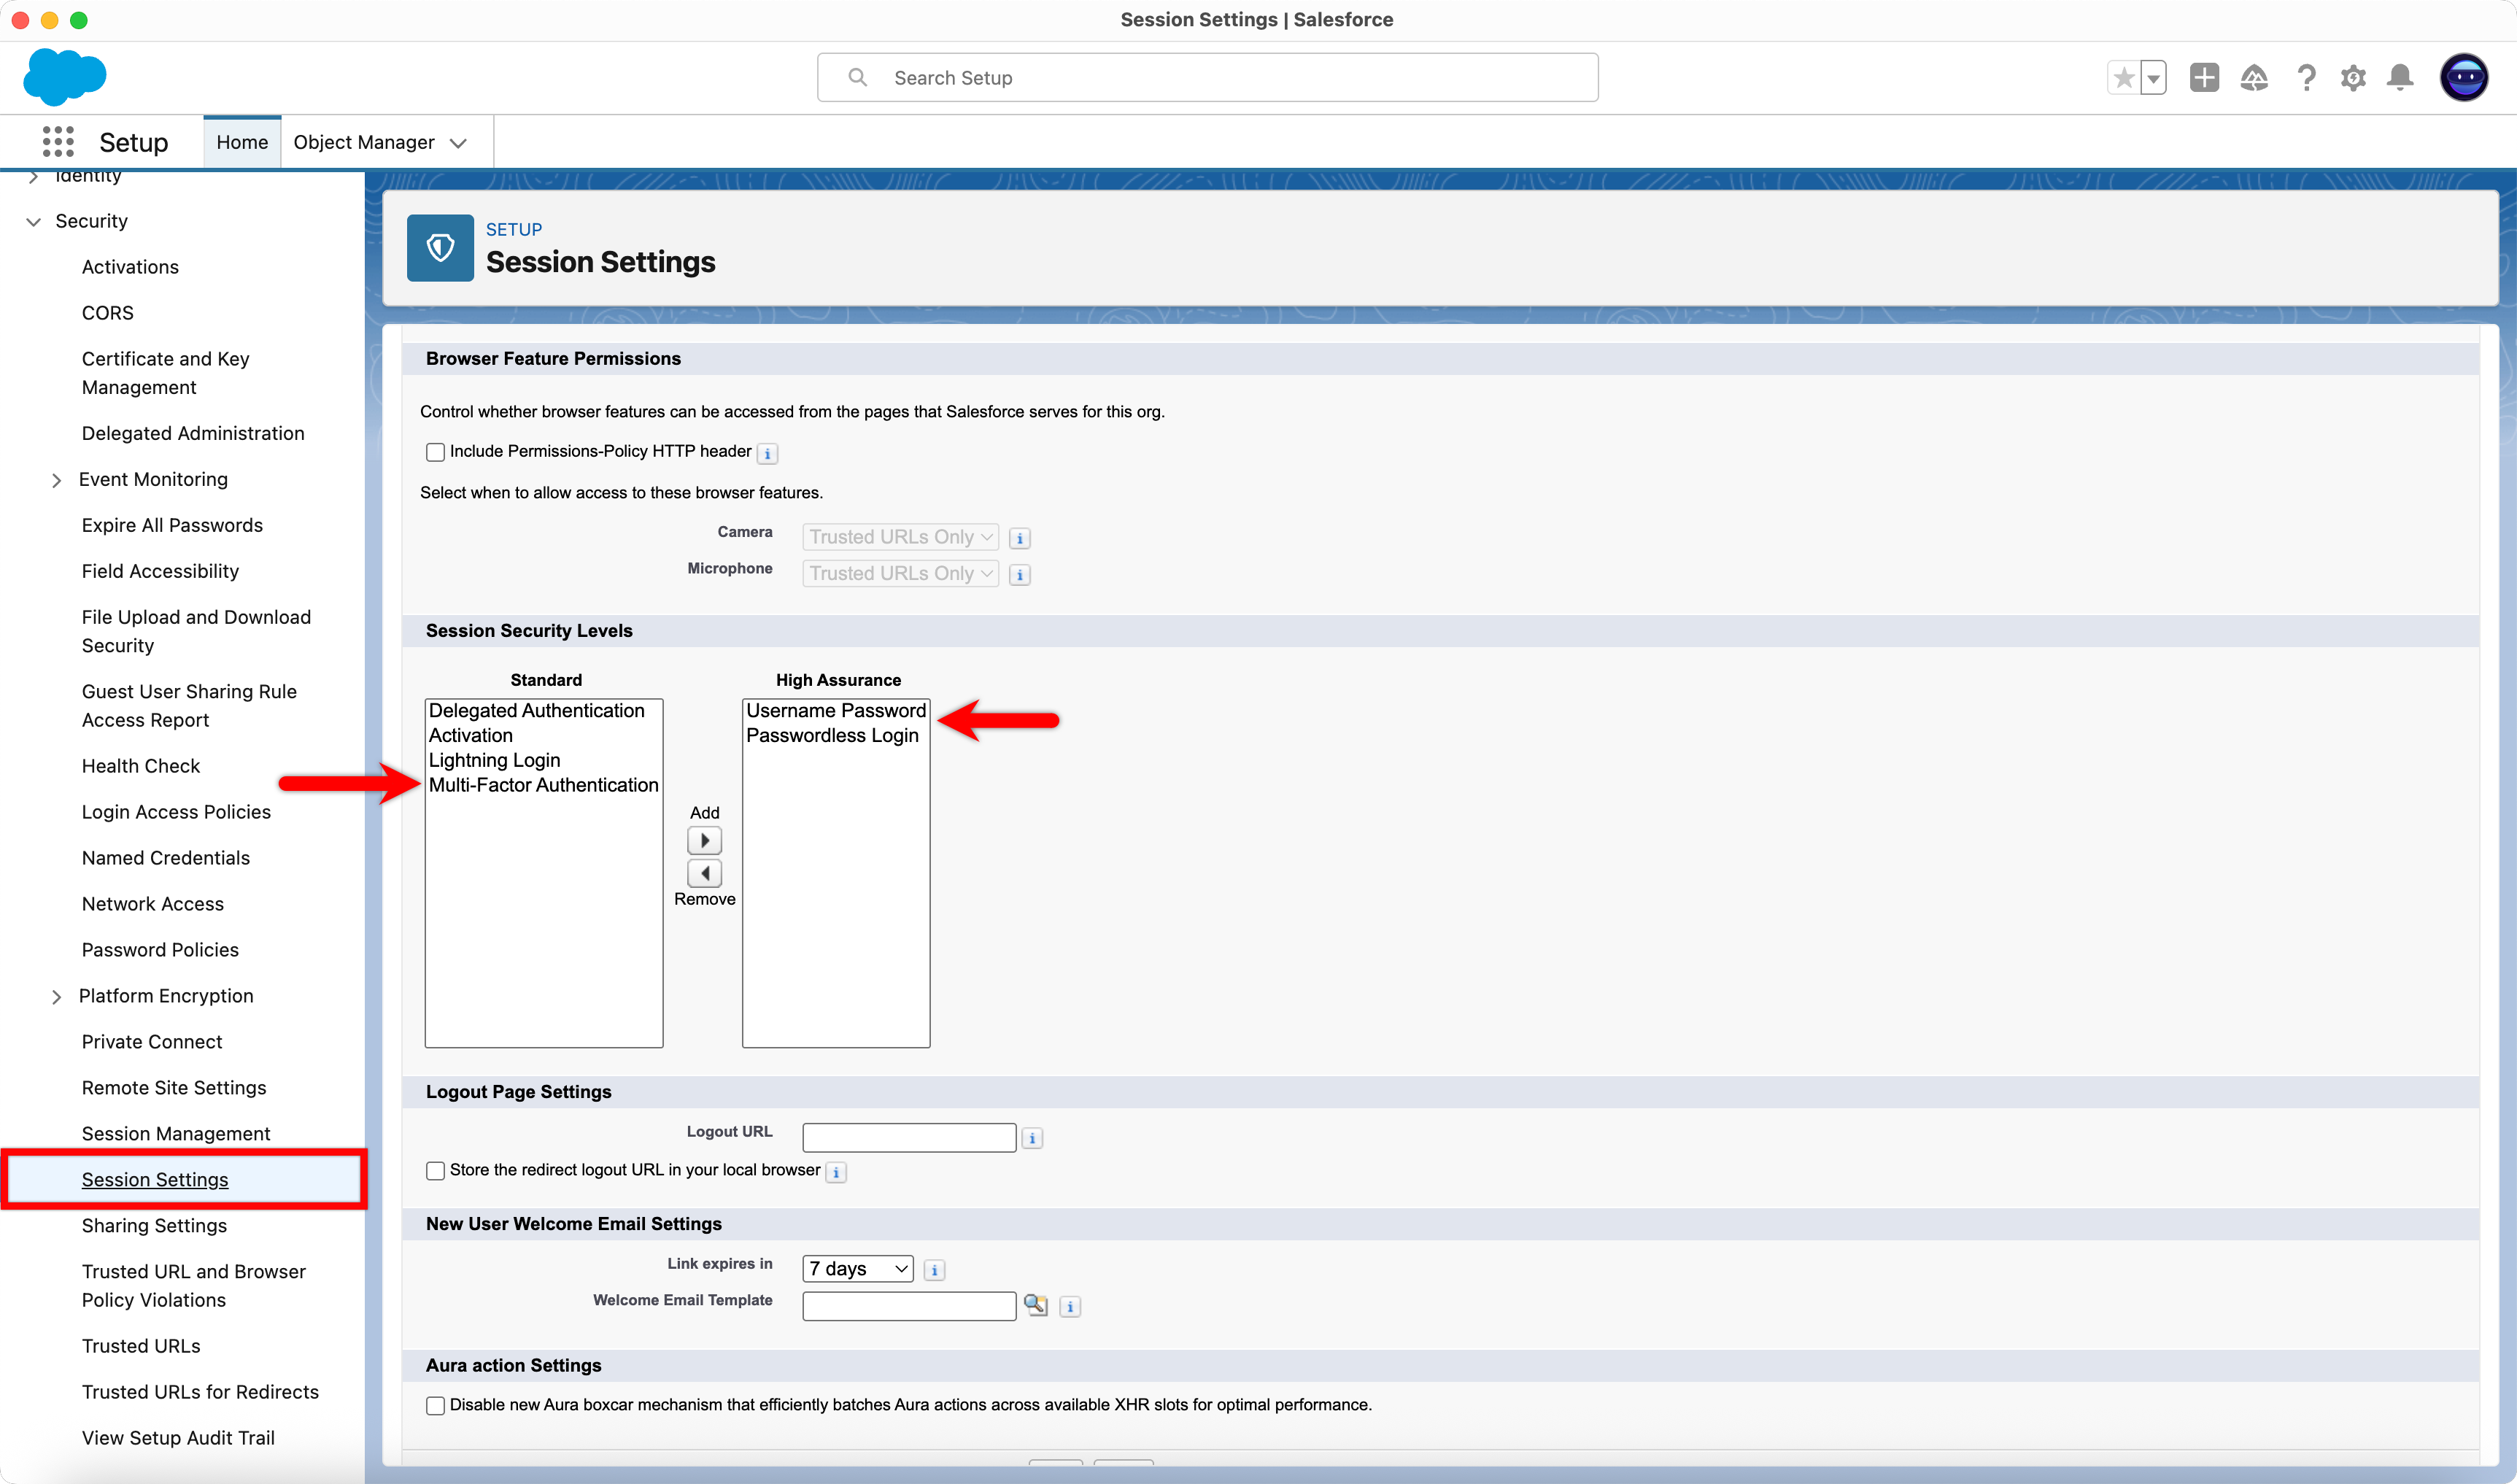Image resolution: width=2517 pixels, height=1484 pixels.
Task: Select Multi-Factor Authentication in Standard list
Action: tap(543, 785)
